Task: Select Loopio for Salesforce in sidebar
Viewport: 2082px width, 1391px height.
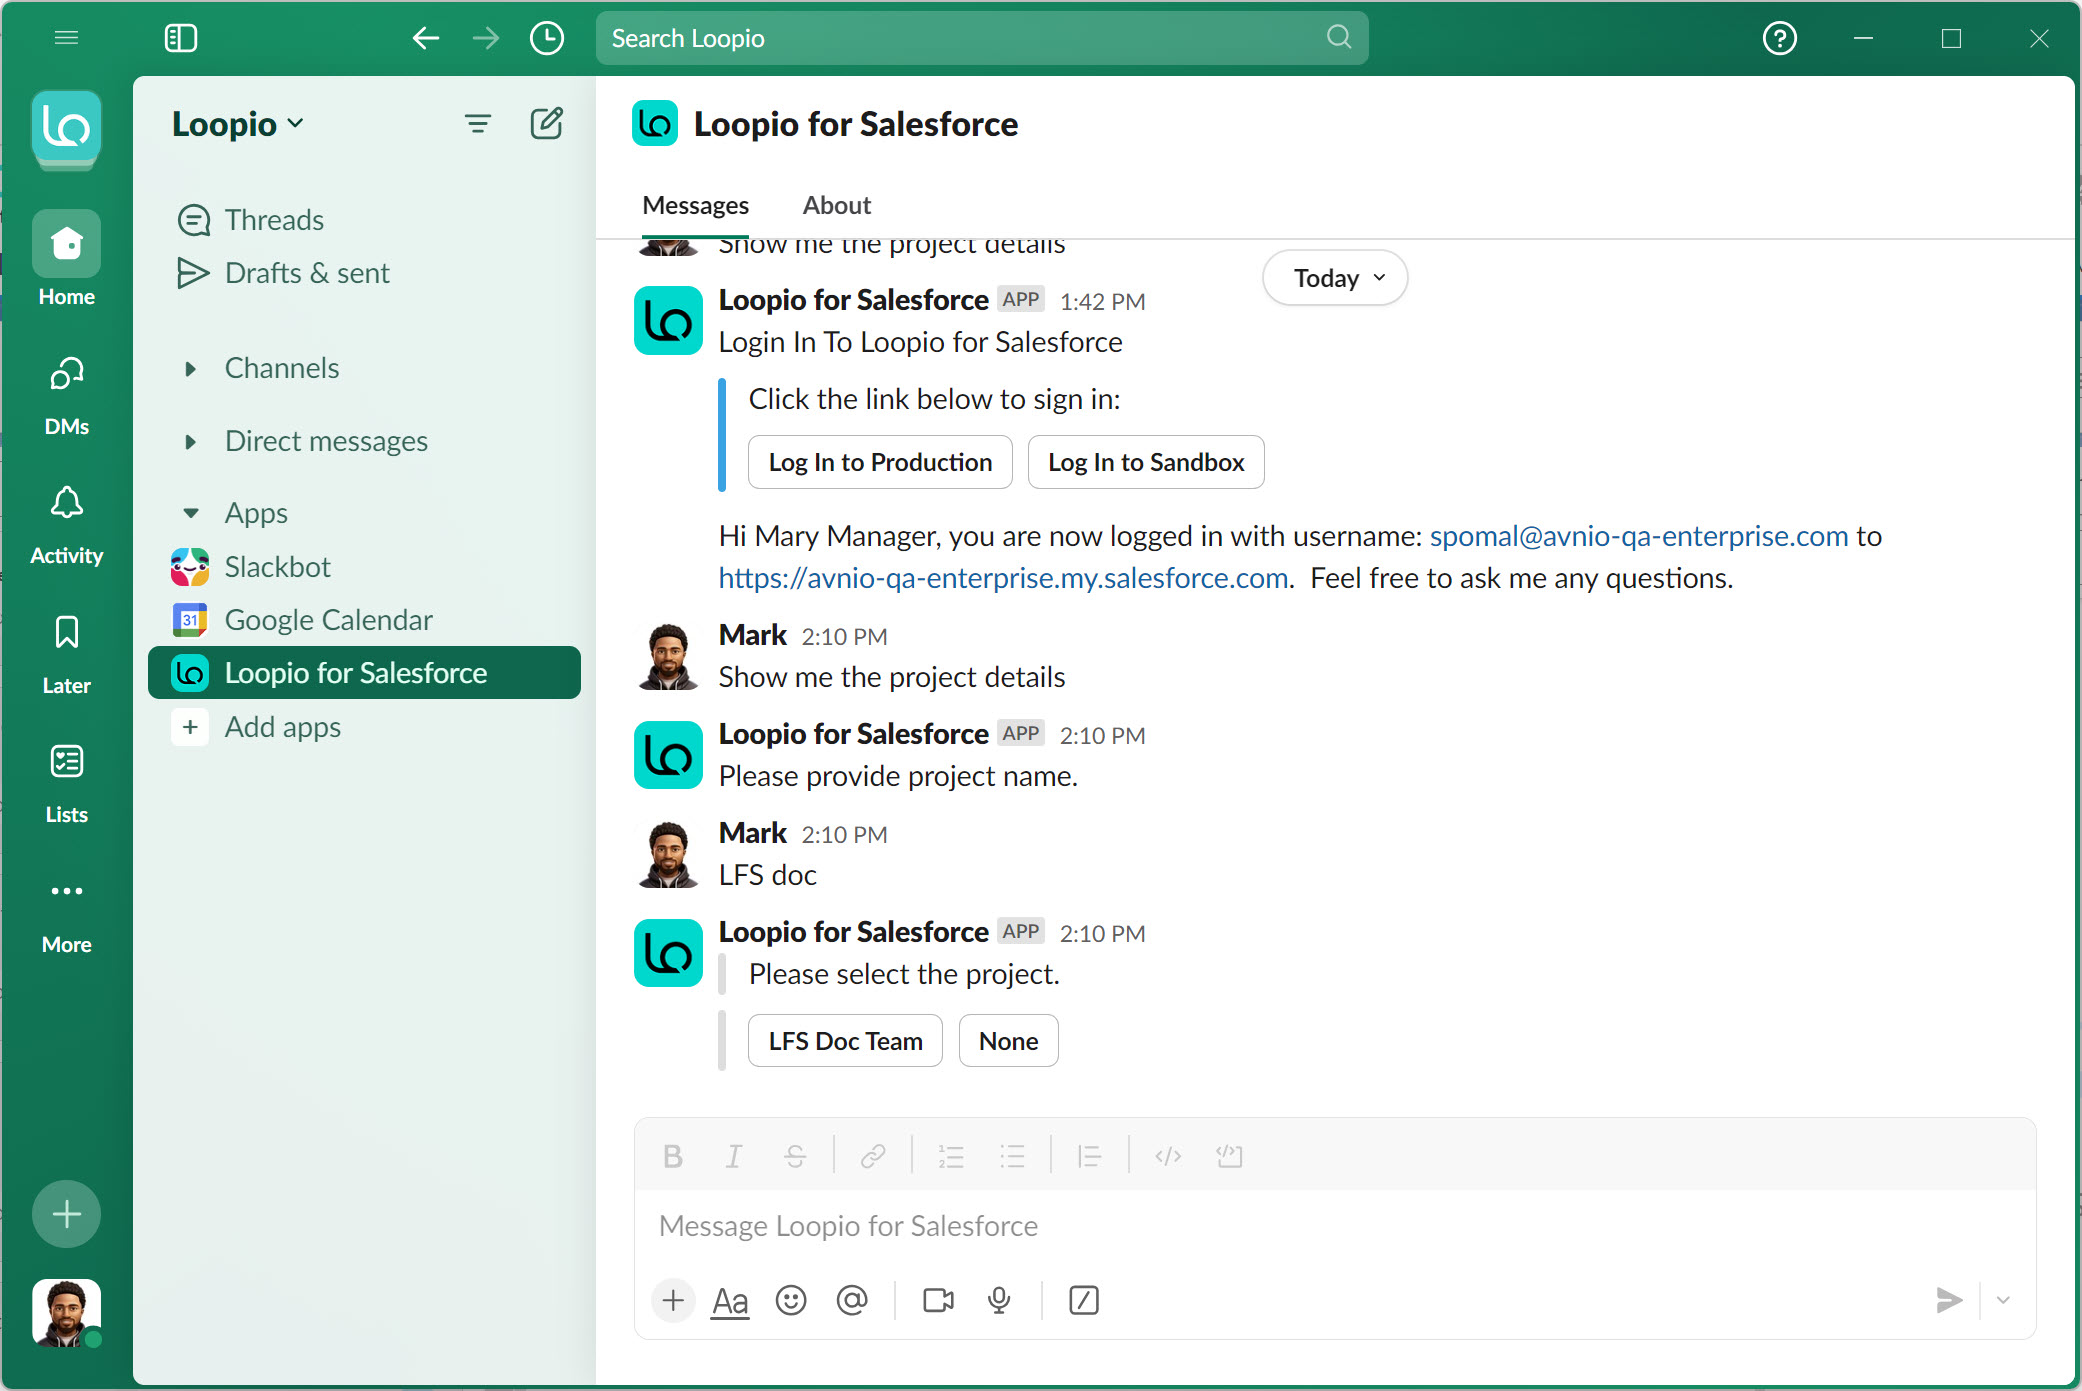Action: click(x=364, y=673)
